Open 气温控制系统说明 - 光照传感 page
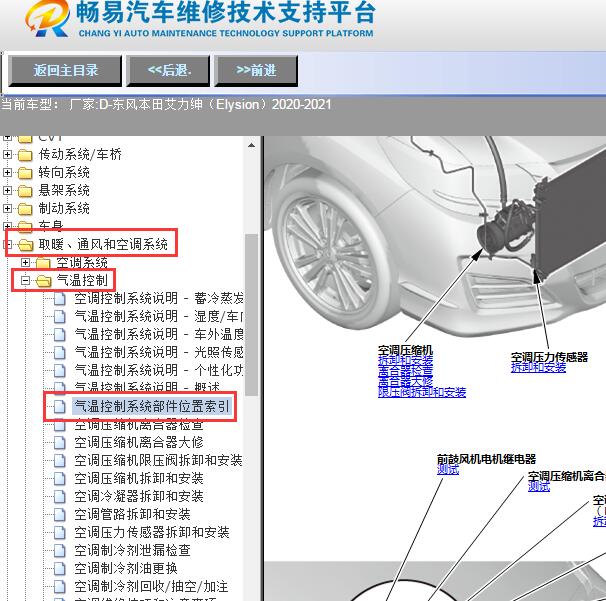Screen dimensions: 606x601 click(x=159, y=352)
